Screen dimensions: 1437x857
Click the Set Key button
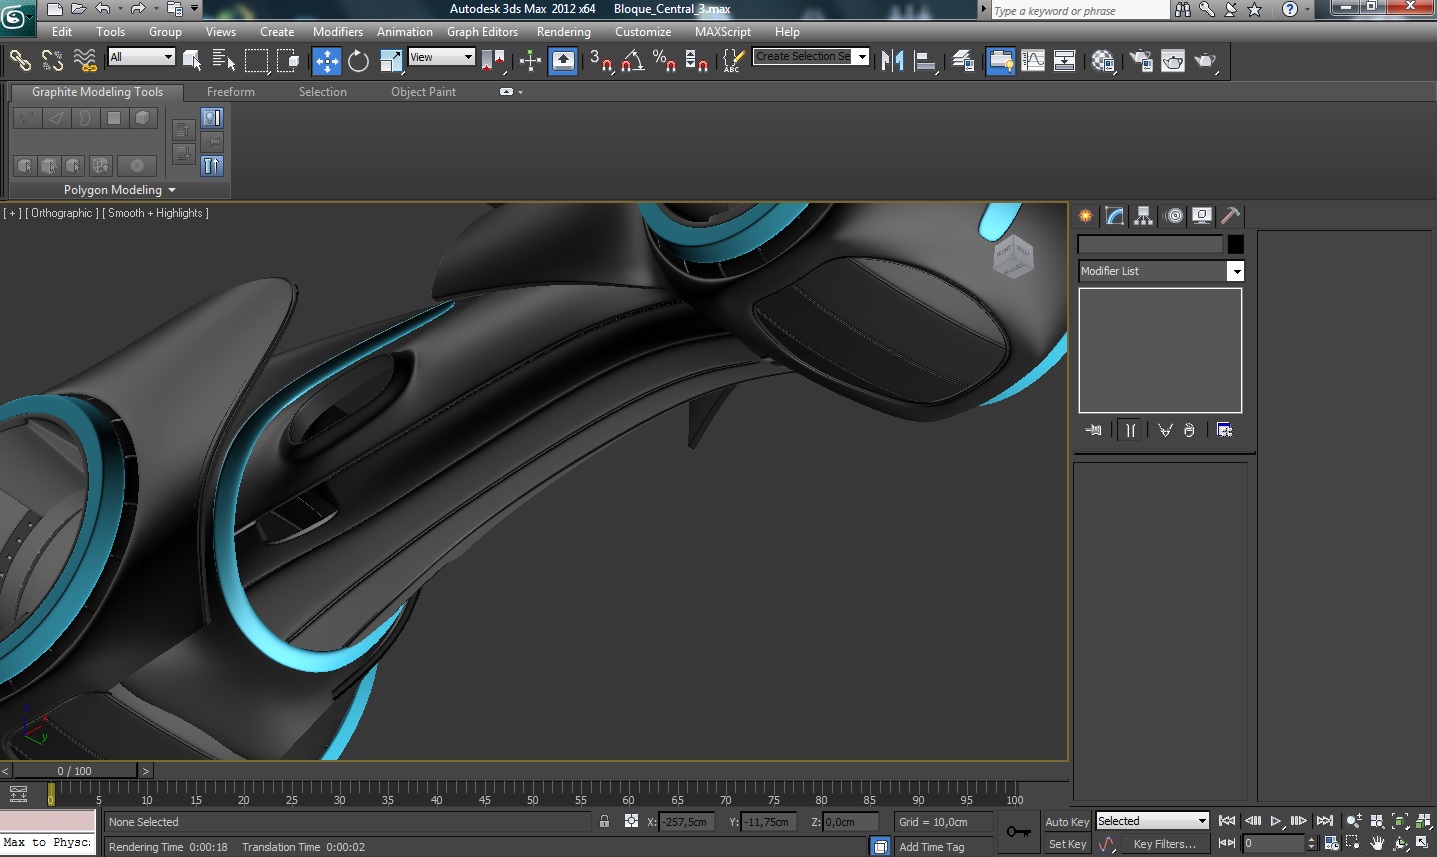tap(1067, 844)
